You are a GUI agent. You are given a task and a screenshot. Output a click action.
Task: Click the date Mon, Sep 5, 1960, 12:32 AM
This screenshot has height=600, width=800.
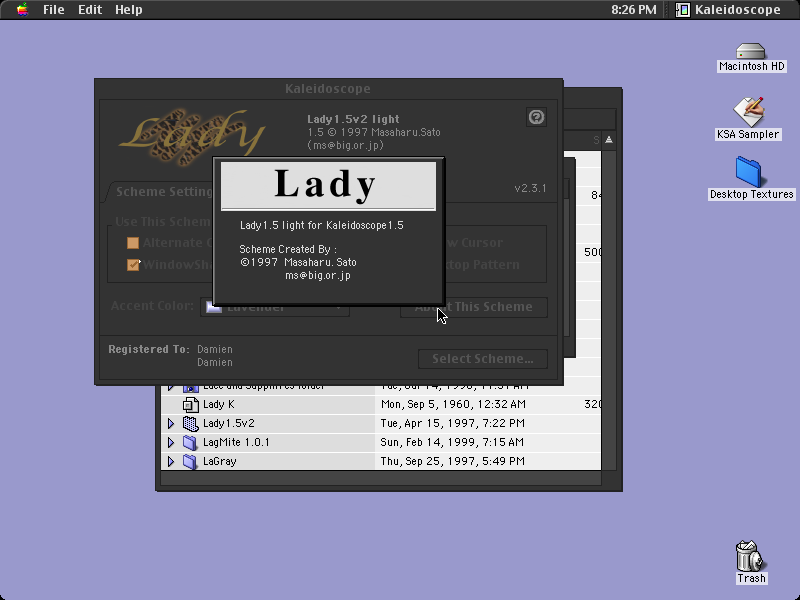(453, 405)
